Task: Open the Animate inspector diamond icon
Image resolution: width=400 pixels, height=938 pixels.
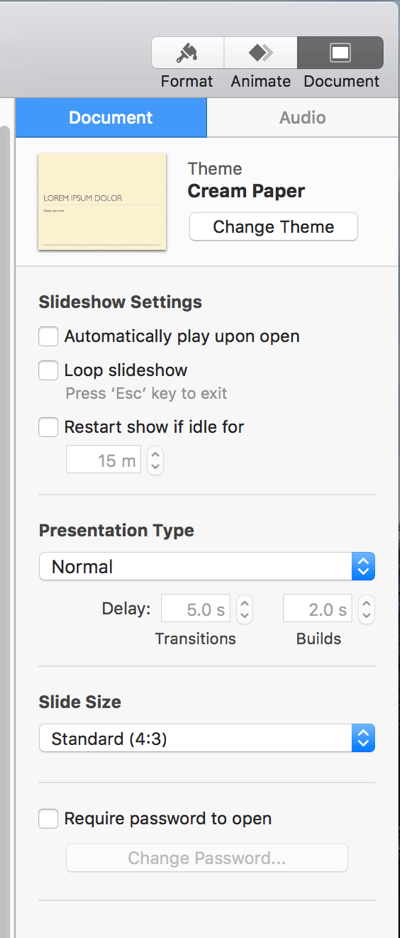Action: 261,53
